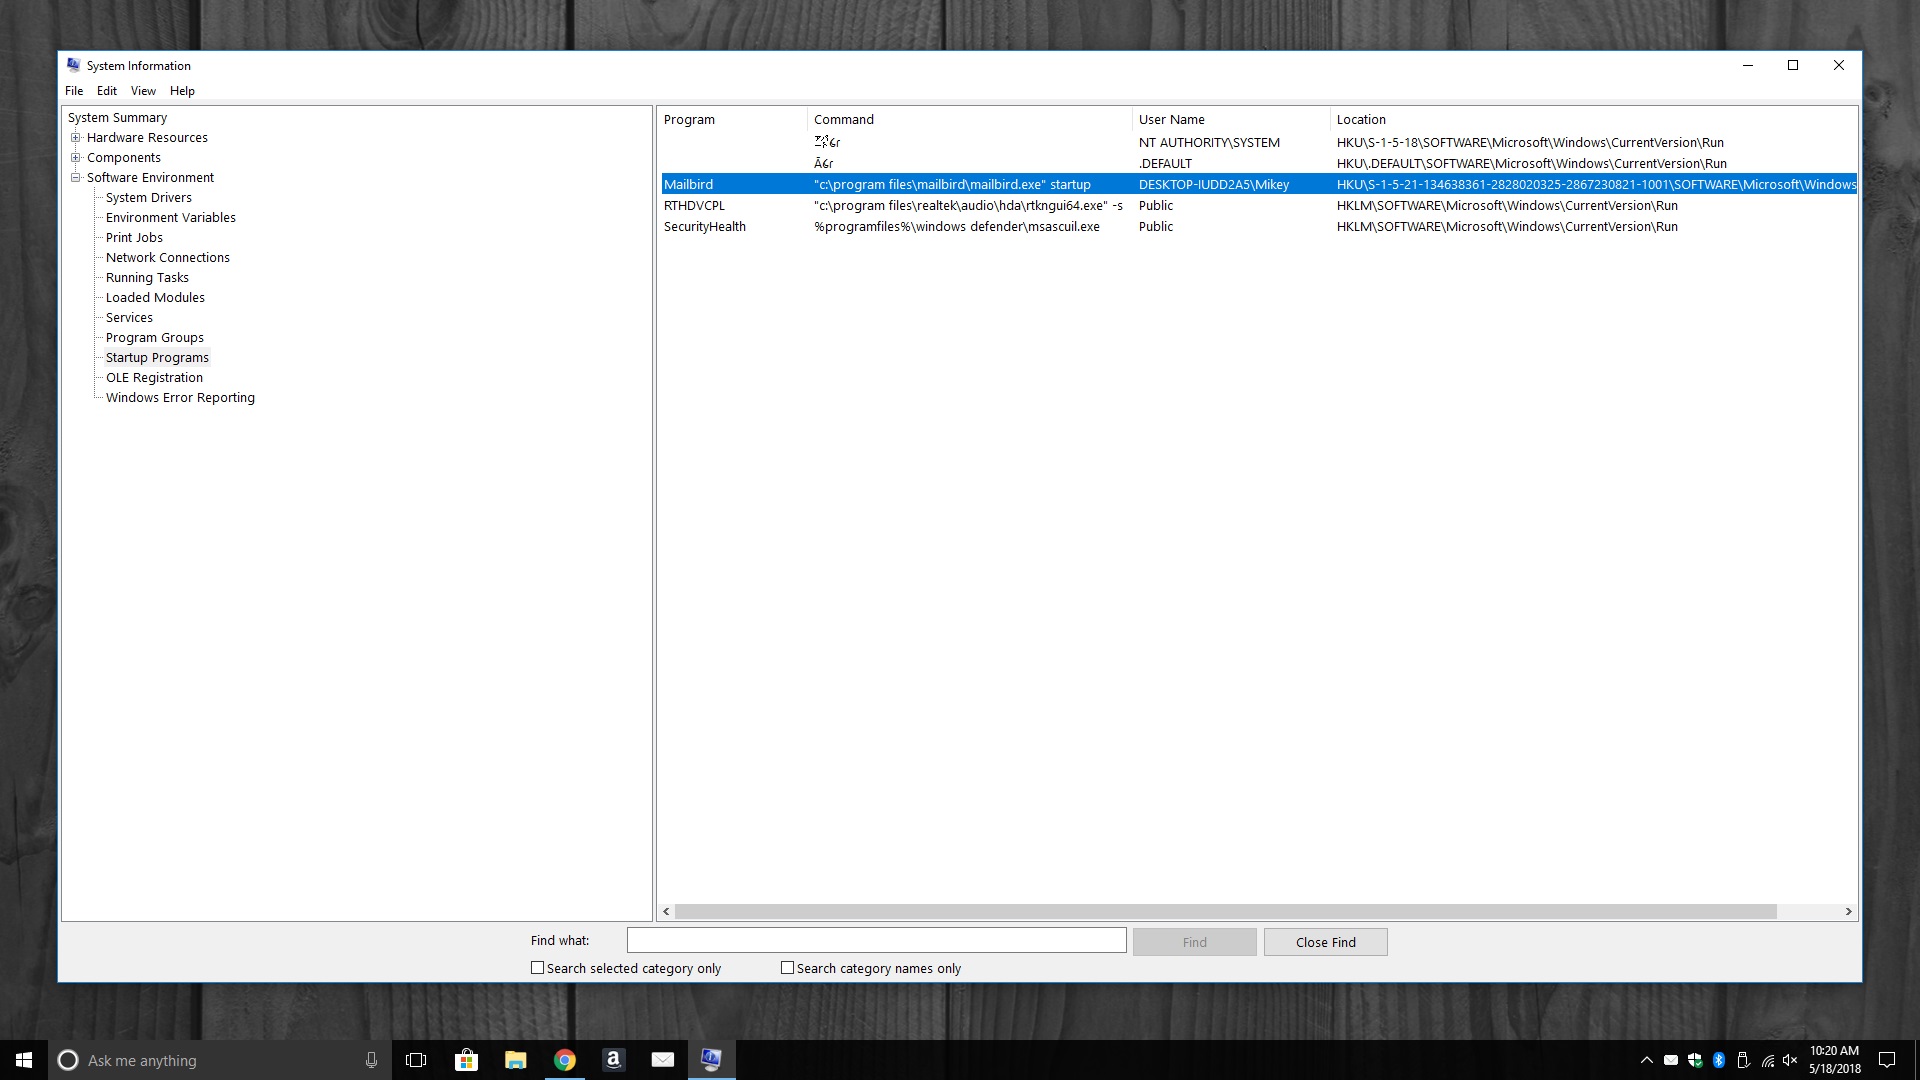Viewport: 1920px width, 1080px height.
Task: Open Chrome from the taskbar
Action: [x=565, y=1060]
